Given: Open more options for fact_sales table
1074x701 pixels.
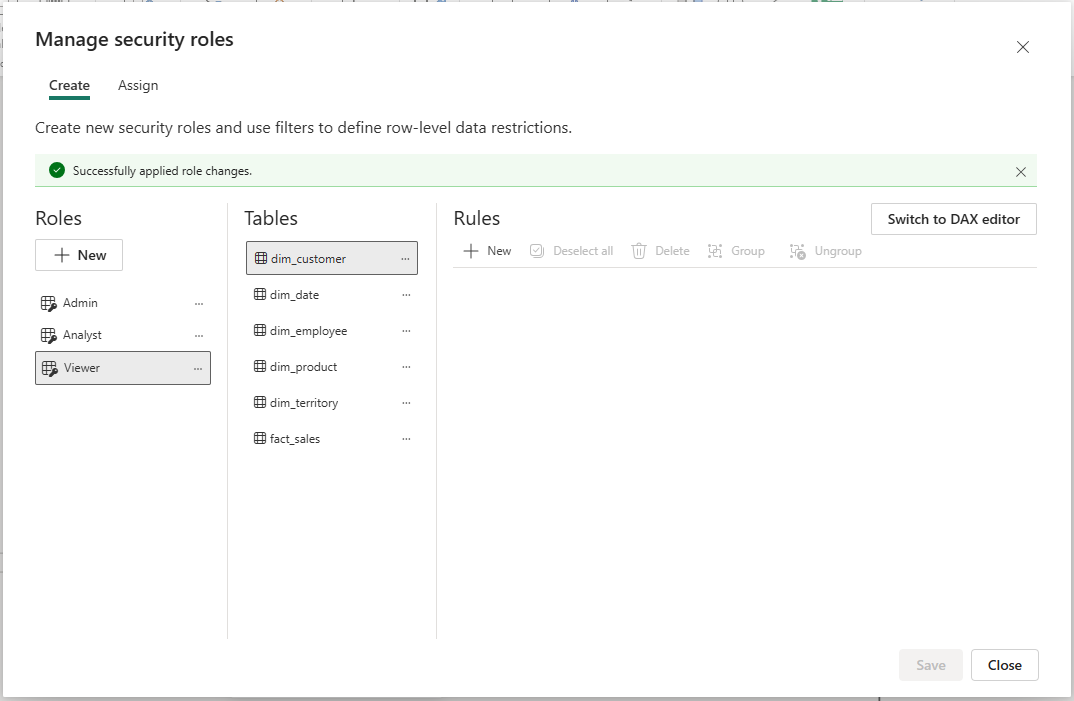Looking at the screenshot, I should pyautogui.click(x=406, y=439).
